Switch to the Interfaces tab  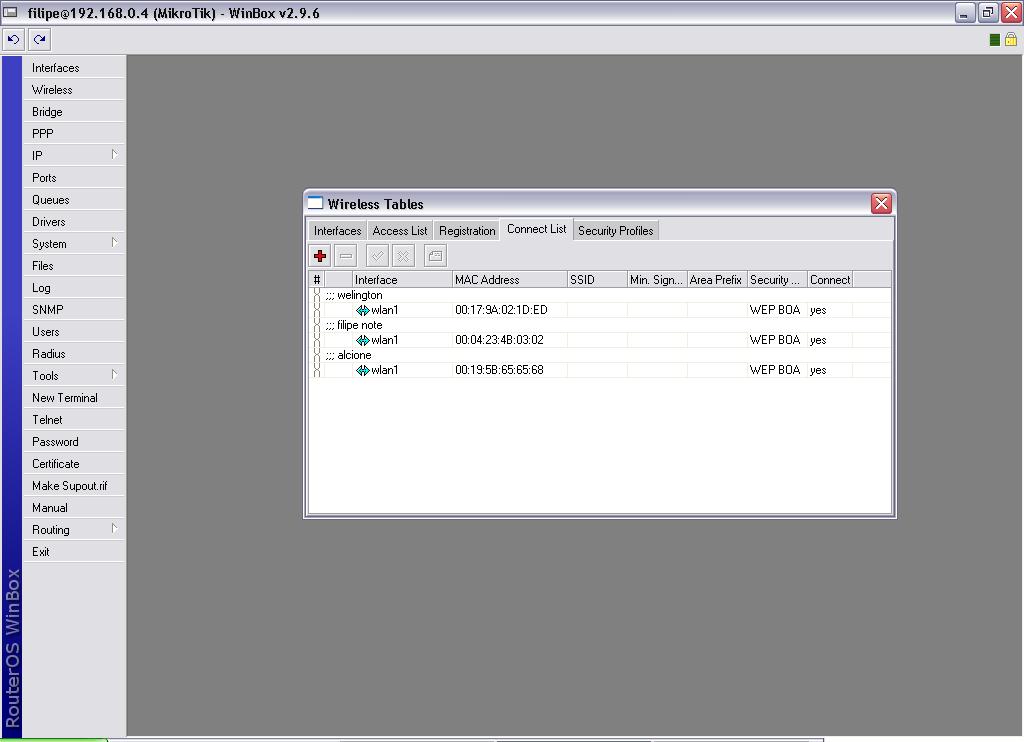(x=338, y=231)
